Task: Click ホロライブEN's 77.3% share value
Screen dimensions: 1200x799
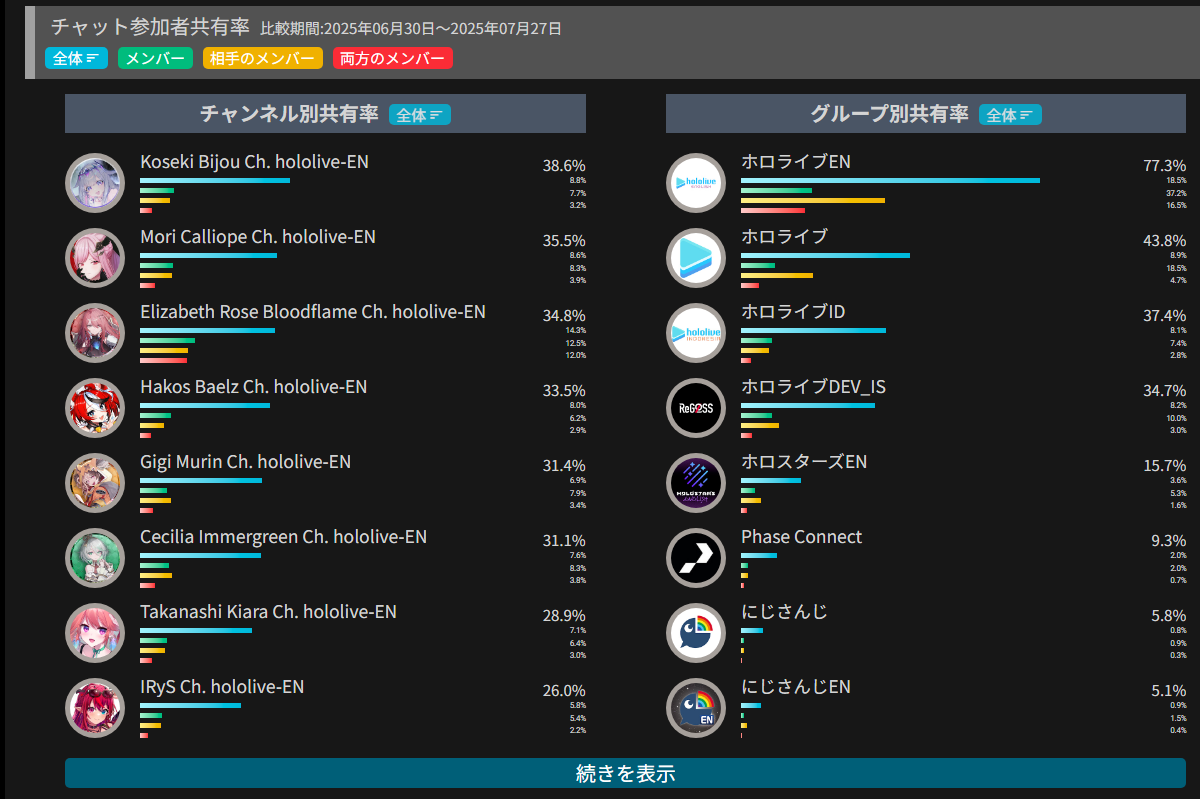Action: tap(1165, 165)
